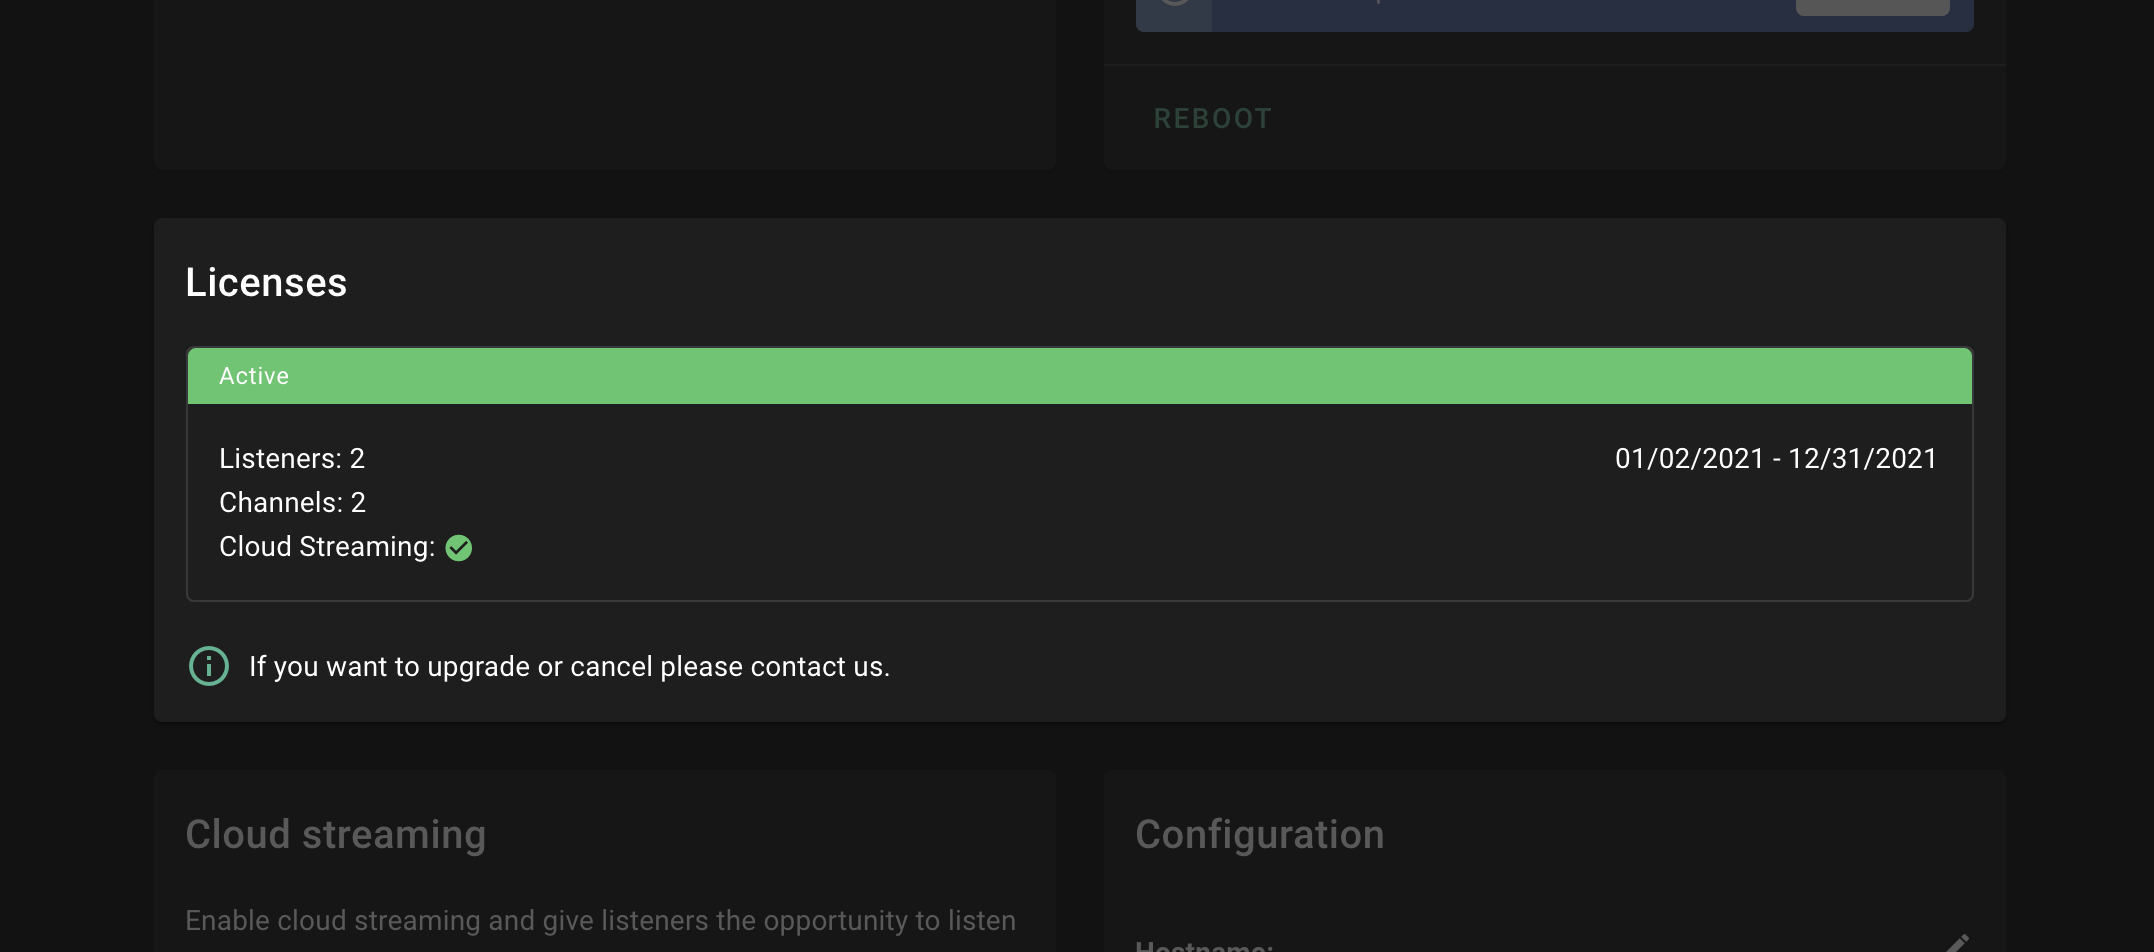
Task: Click the grey button in the blue banner
Action: [x=1872, y=7]
